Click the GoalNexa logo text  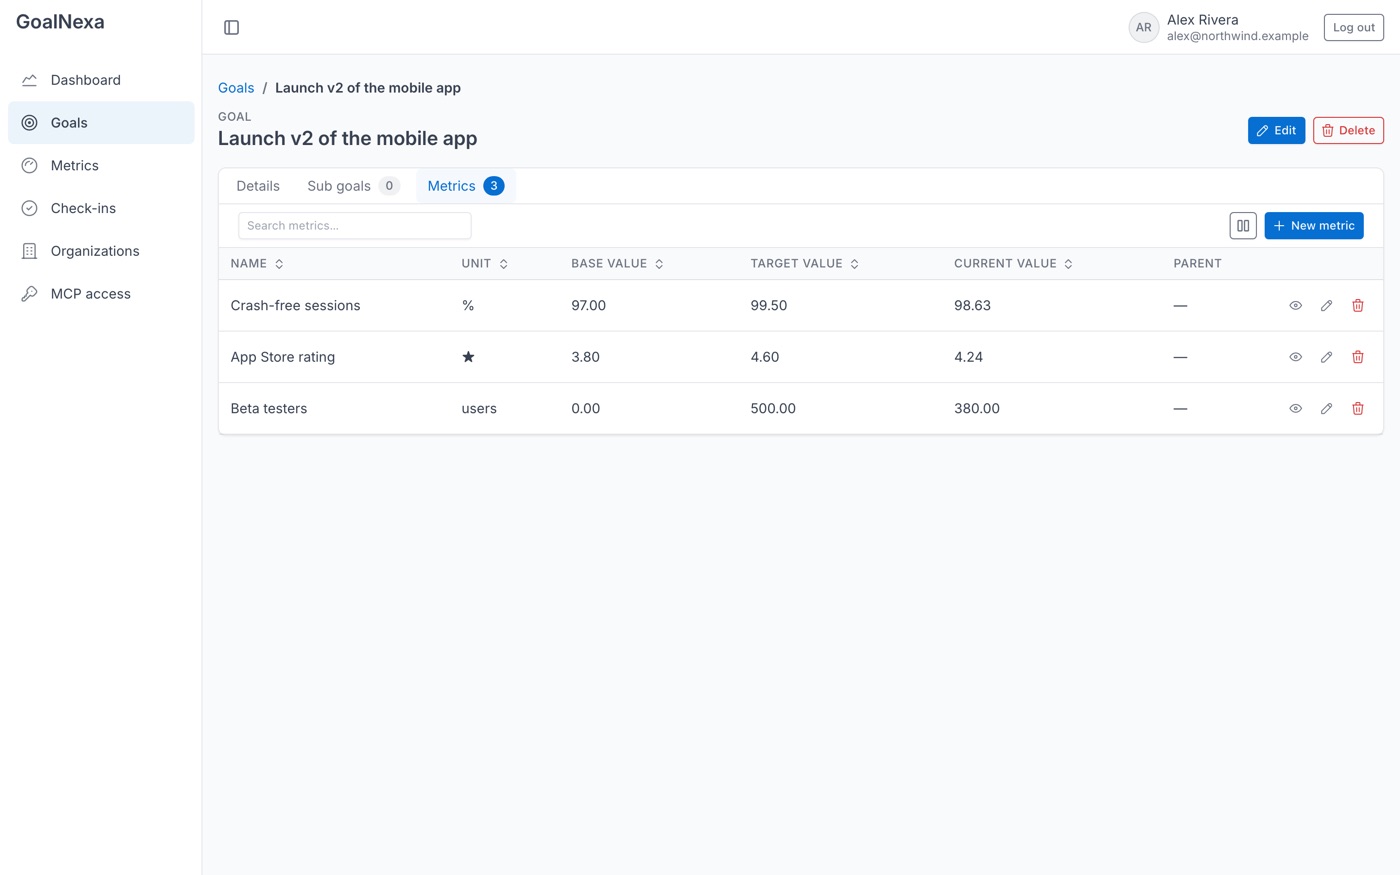pos(60,22)
